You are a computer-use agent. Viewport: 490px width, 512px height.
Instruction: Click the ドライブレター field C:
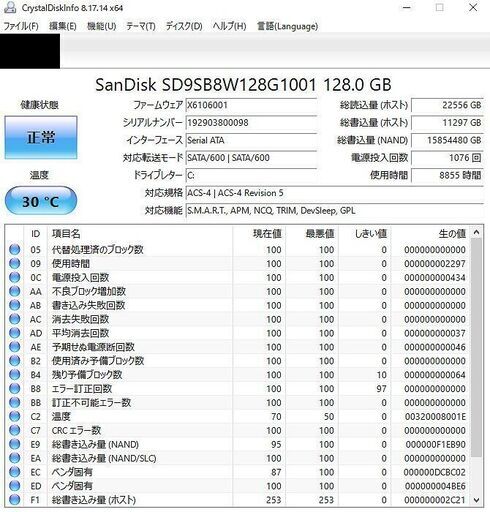point(251,175)
